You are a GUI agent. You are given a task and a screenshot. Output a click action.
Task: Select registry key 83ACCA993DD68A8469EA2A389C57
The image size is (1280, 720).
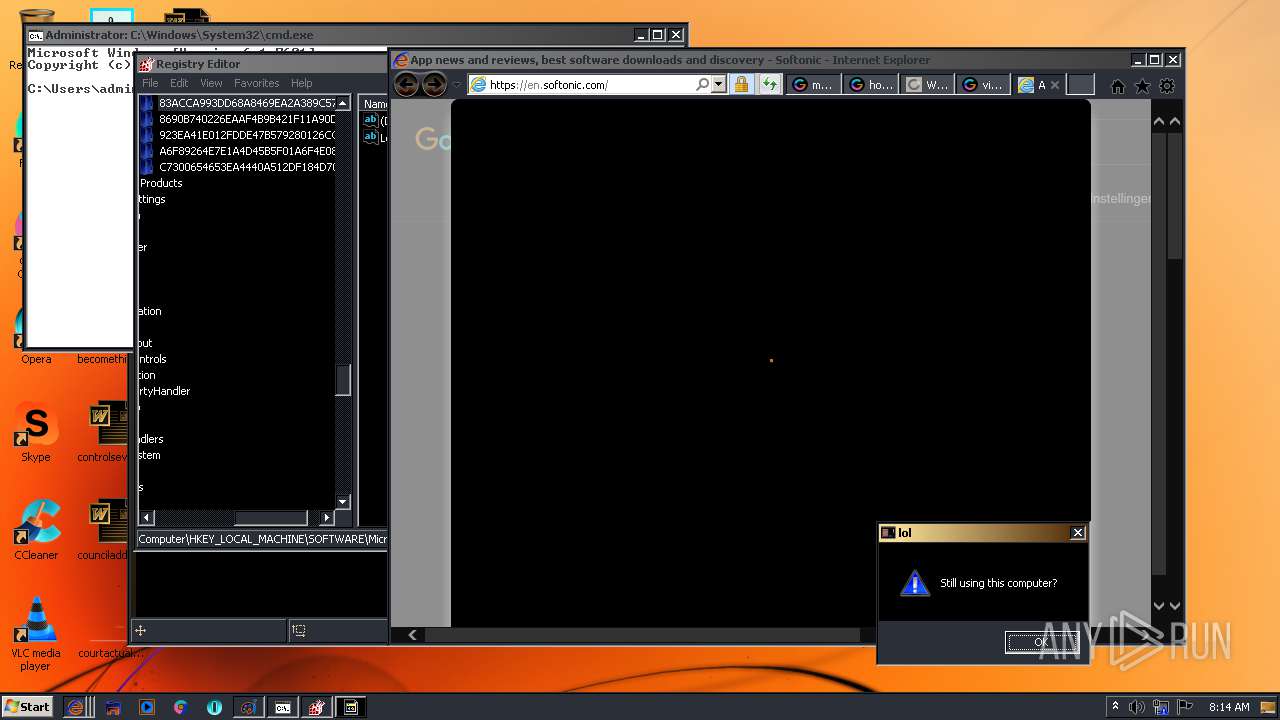tap(246, 103)
